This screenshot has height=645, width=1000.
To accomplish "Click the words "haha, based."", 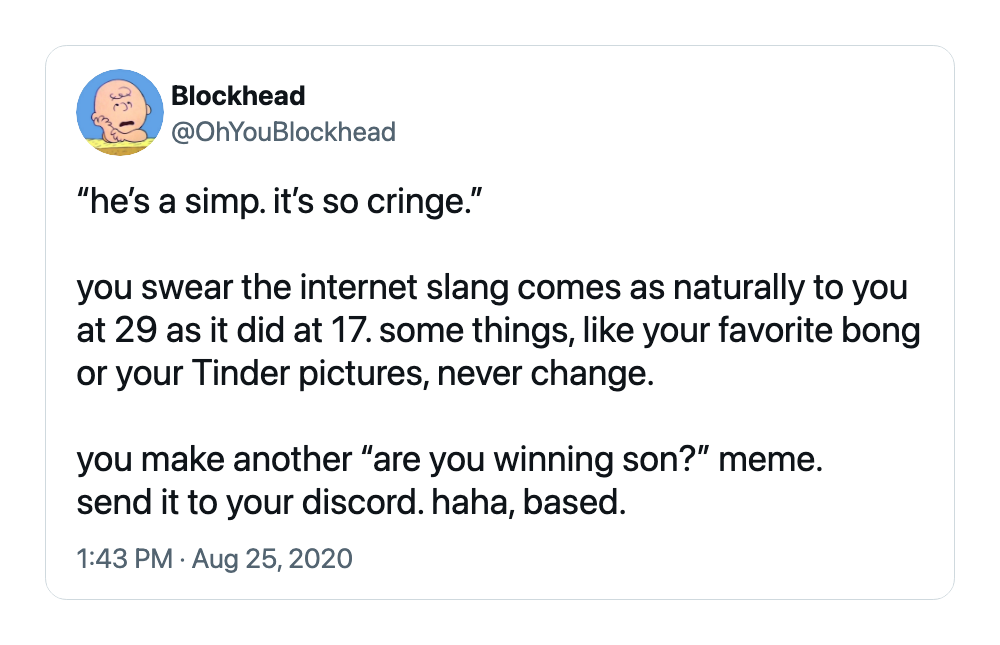I will tap(529, 502).
